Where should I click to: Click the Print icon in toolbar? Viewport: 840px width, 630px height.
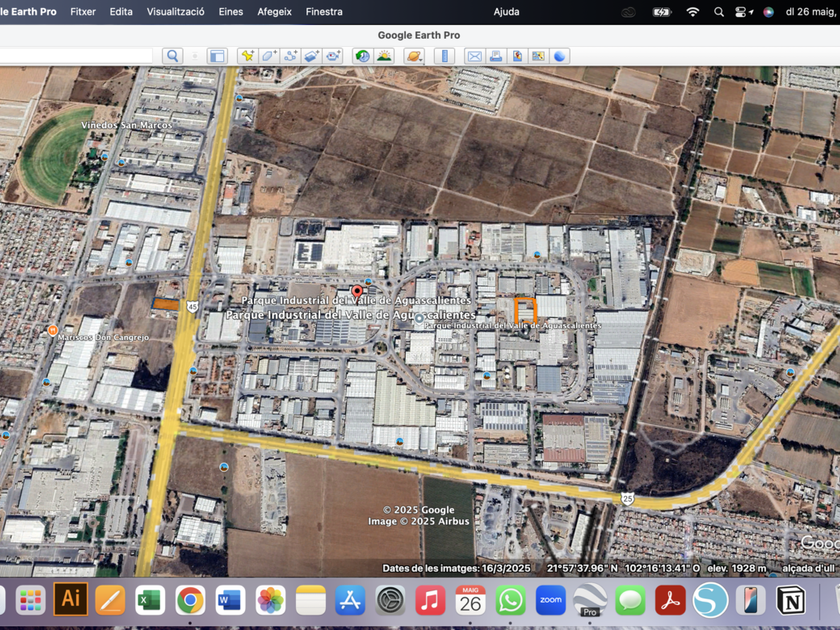click(496, 56)
